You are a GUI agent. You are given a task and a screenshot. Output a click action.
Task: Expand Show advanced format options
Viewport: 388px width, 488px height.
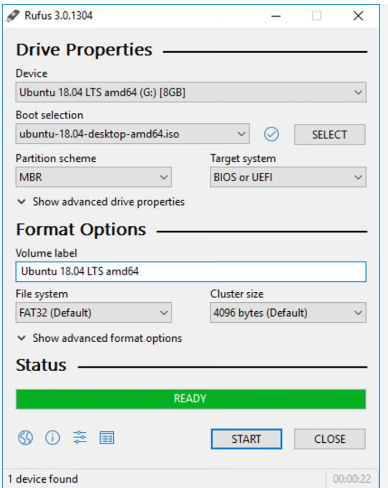[100, 338]
